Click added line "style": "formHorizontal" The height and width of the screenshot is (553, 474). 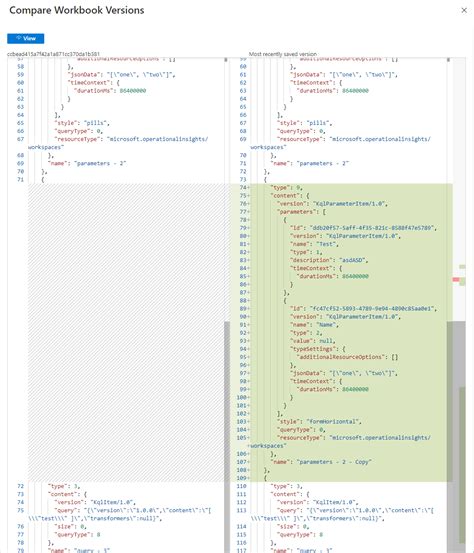point(319,421)
